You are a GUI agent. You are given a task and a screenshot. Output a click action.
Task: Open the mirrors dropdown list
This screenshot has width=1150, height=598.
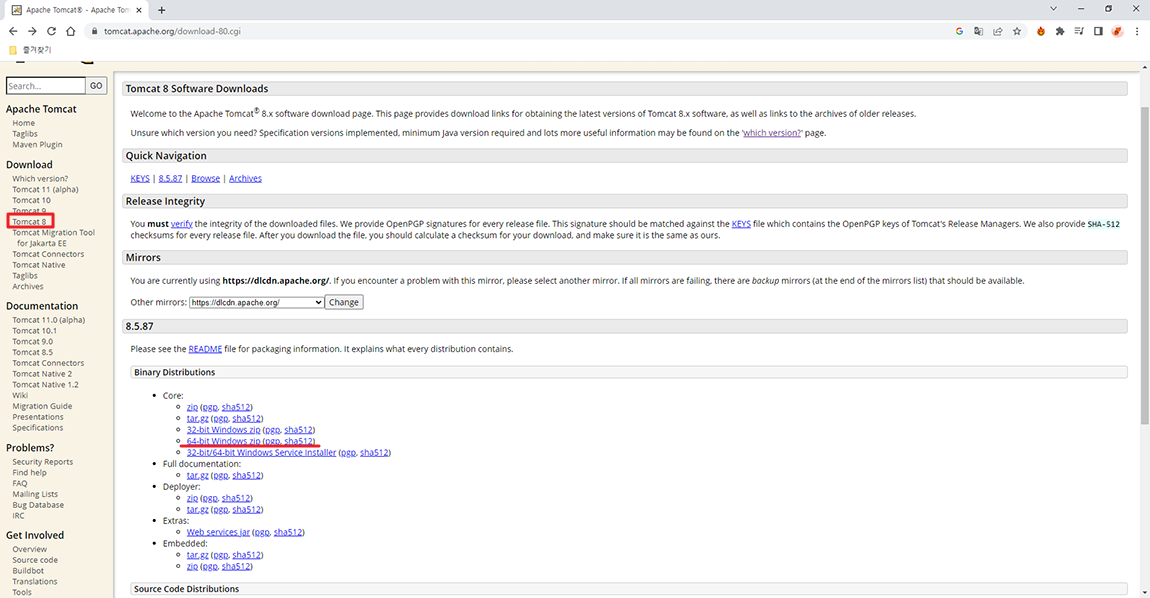click(256, 302)
